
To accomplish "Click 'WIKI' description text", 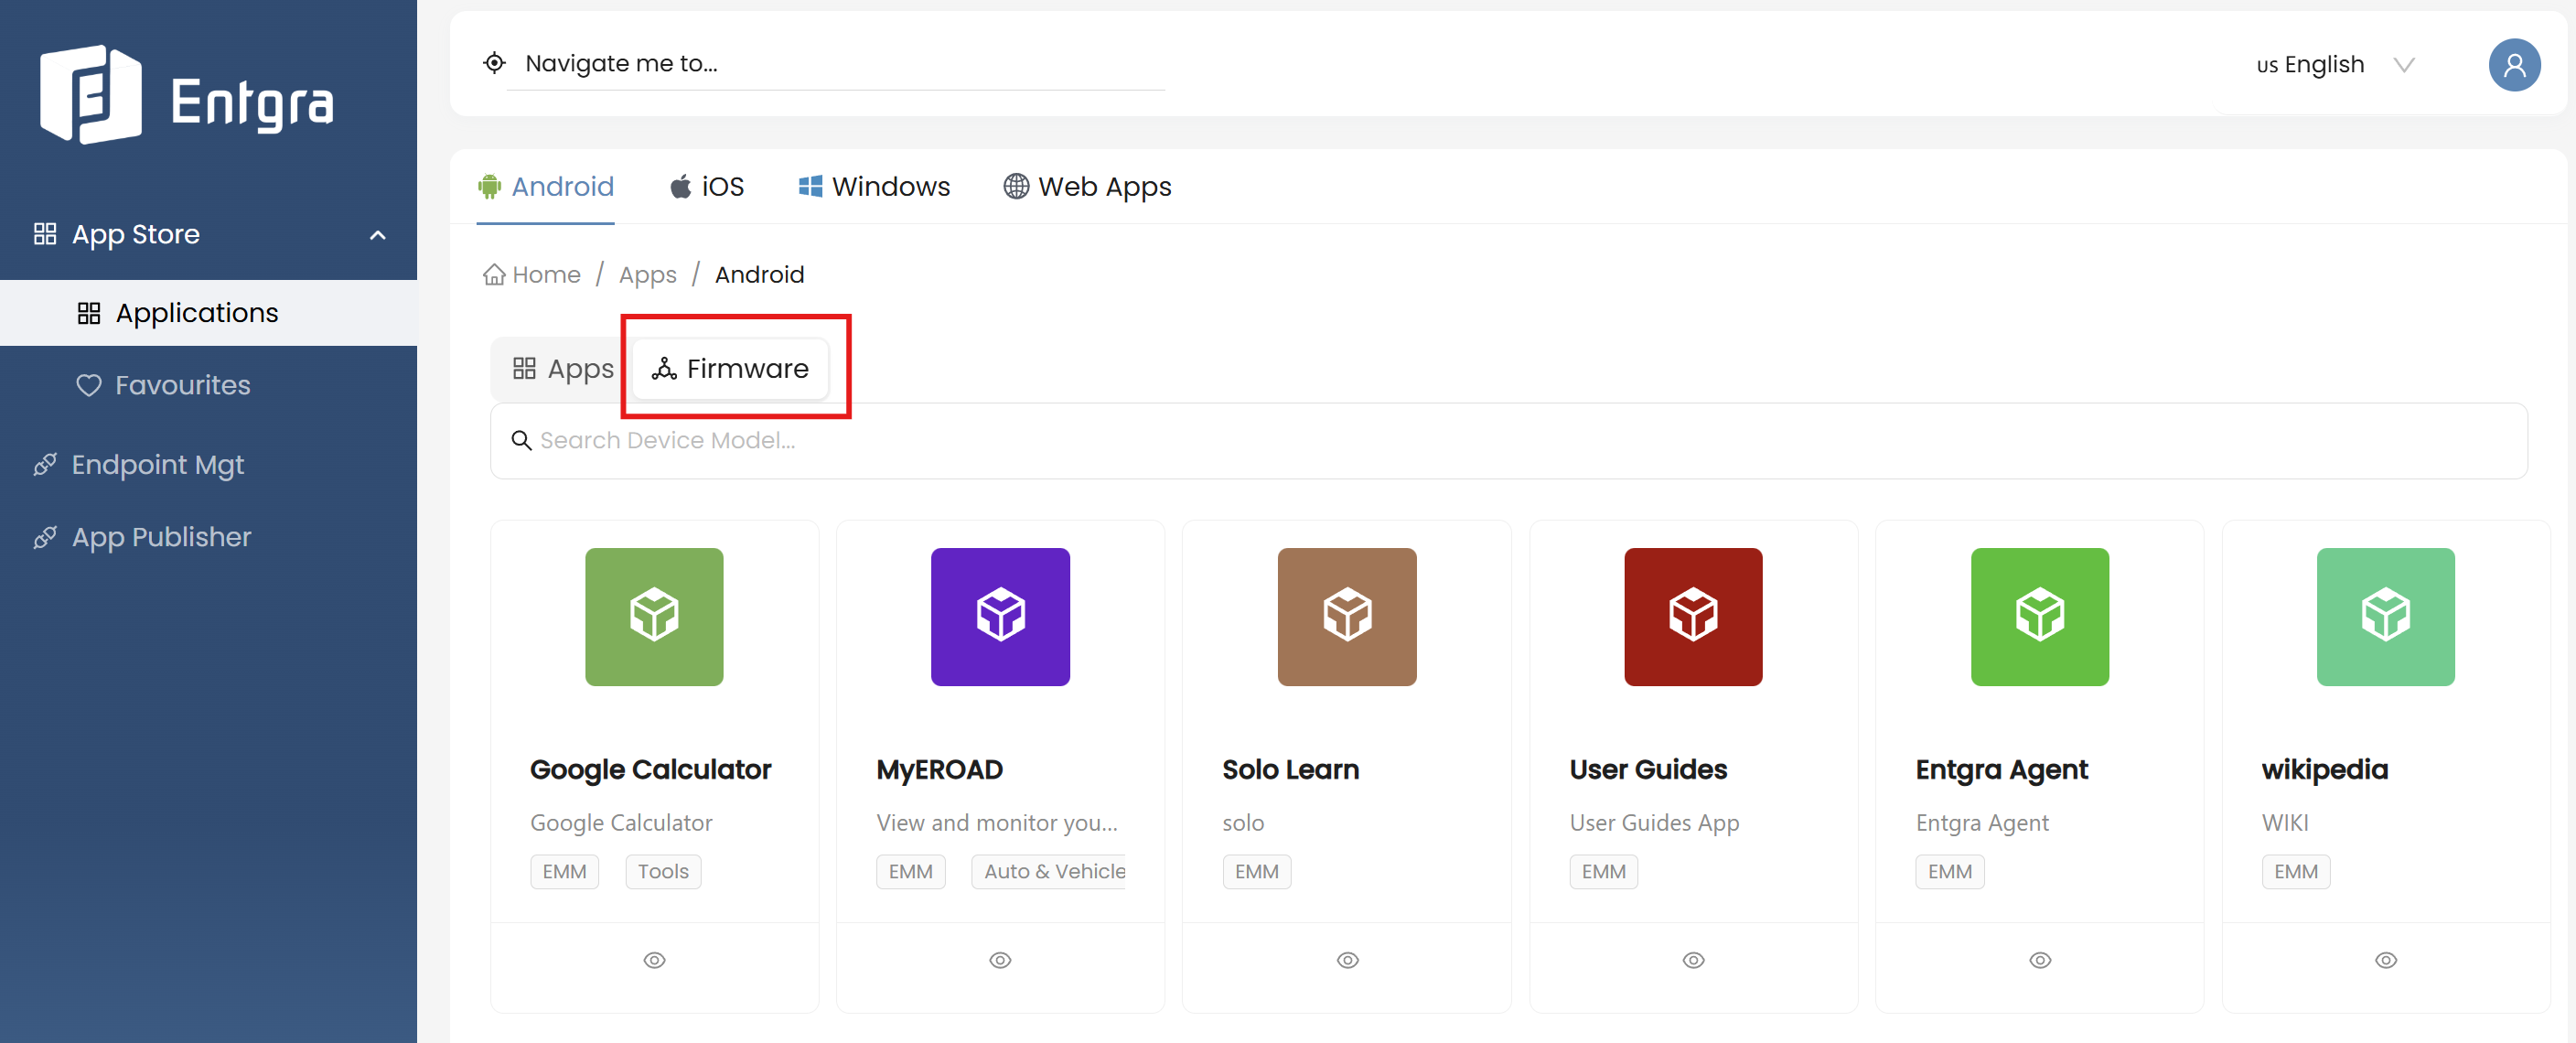I will click(2285, 822).
